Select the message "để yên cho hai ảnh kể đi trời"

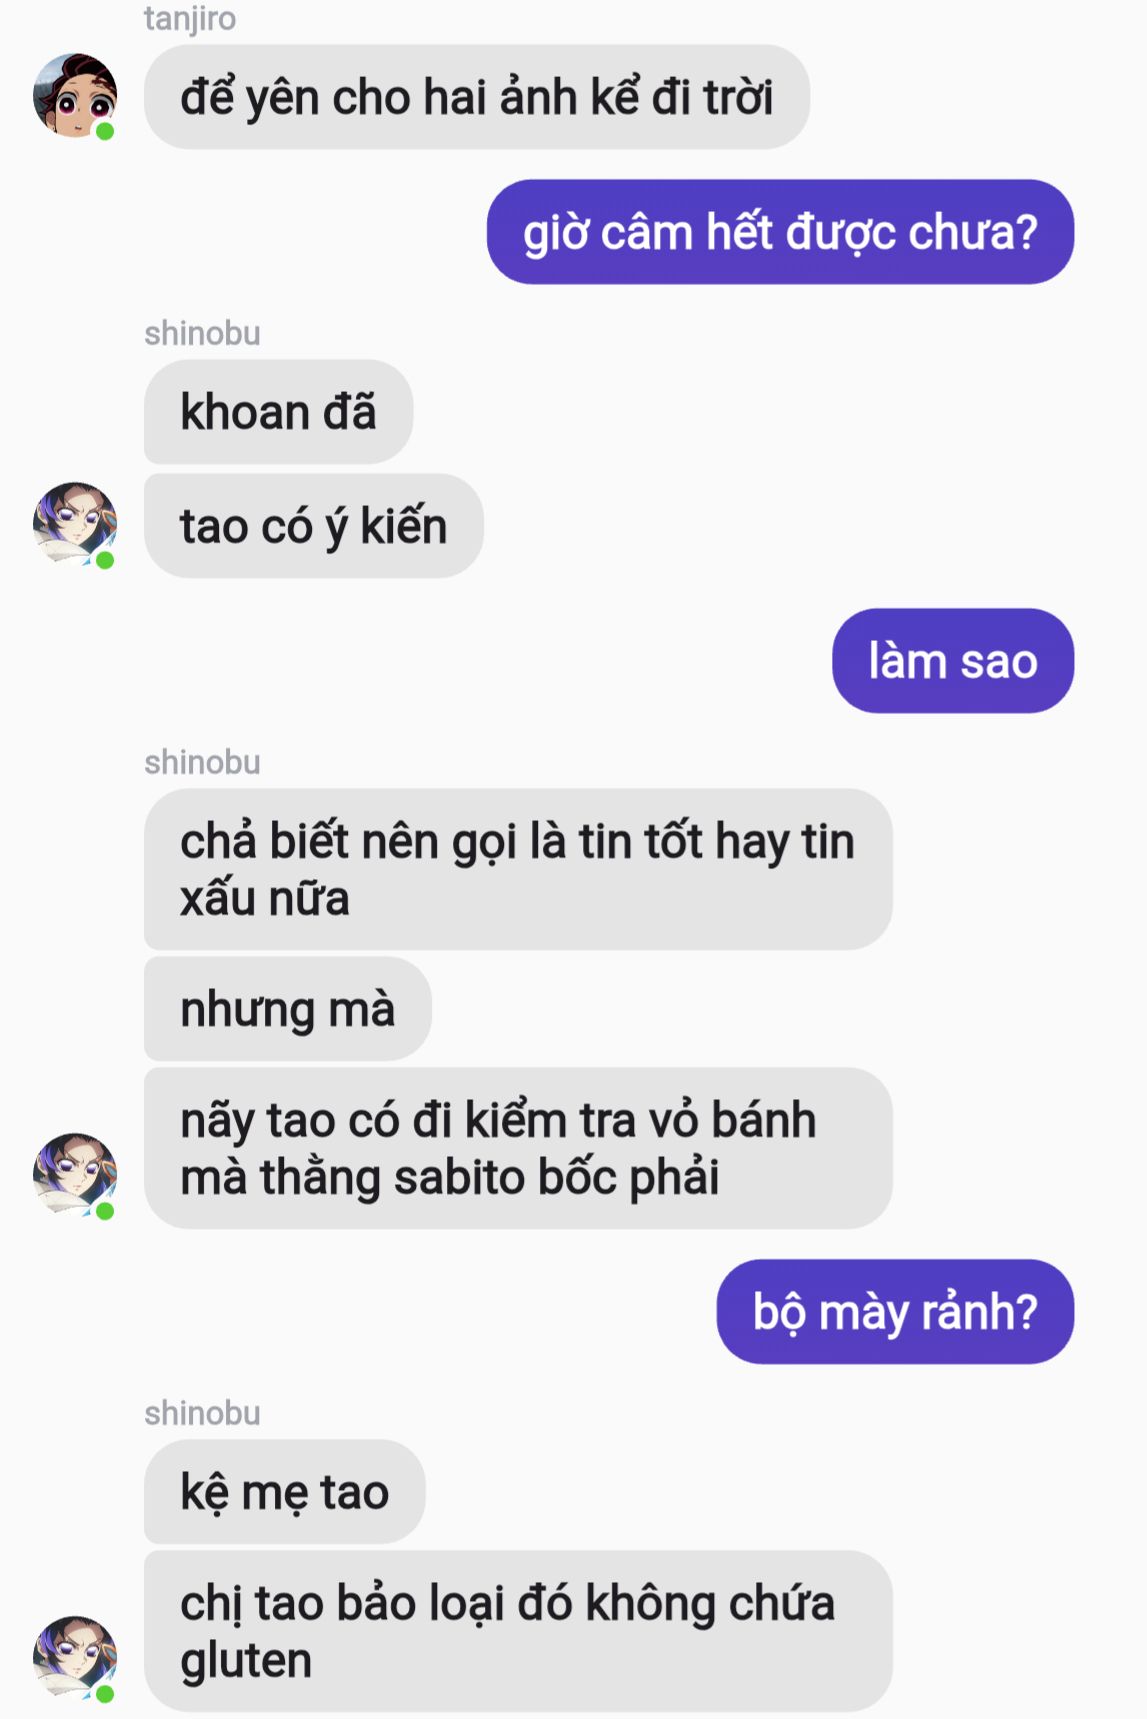tap(477, 97)
